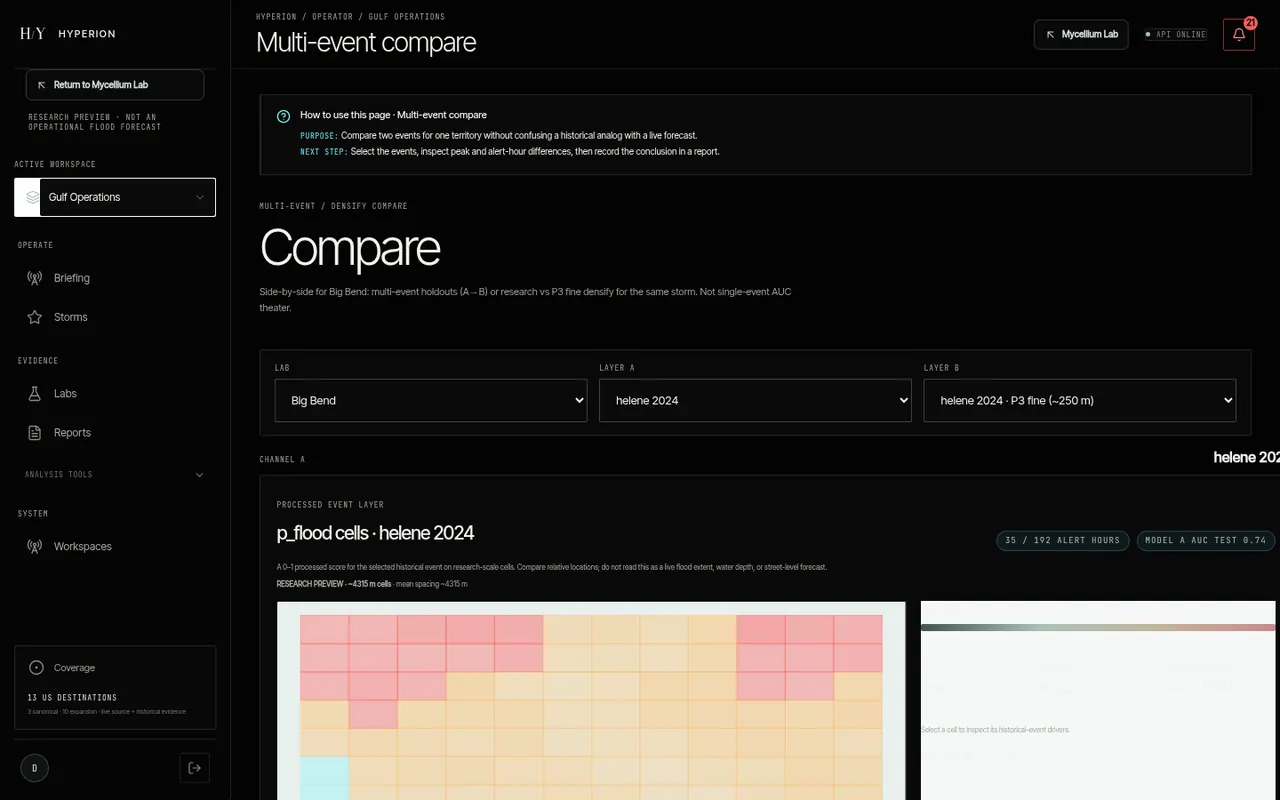Click the help question-mark icon
Image resolution: width=1280 pixels, height=800 pixels.
(284, 116)
